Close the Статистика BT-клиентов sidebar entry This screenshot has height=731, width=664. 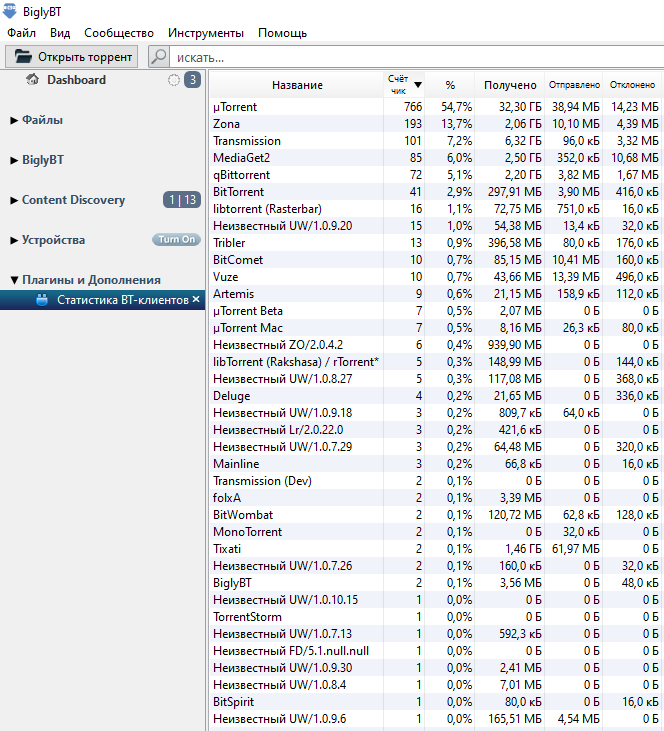(x=196, y=299)
